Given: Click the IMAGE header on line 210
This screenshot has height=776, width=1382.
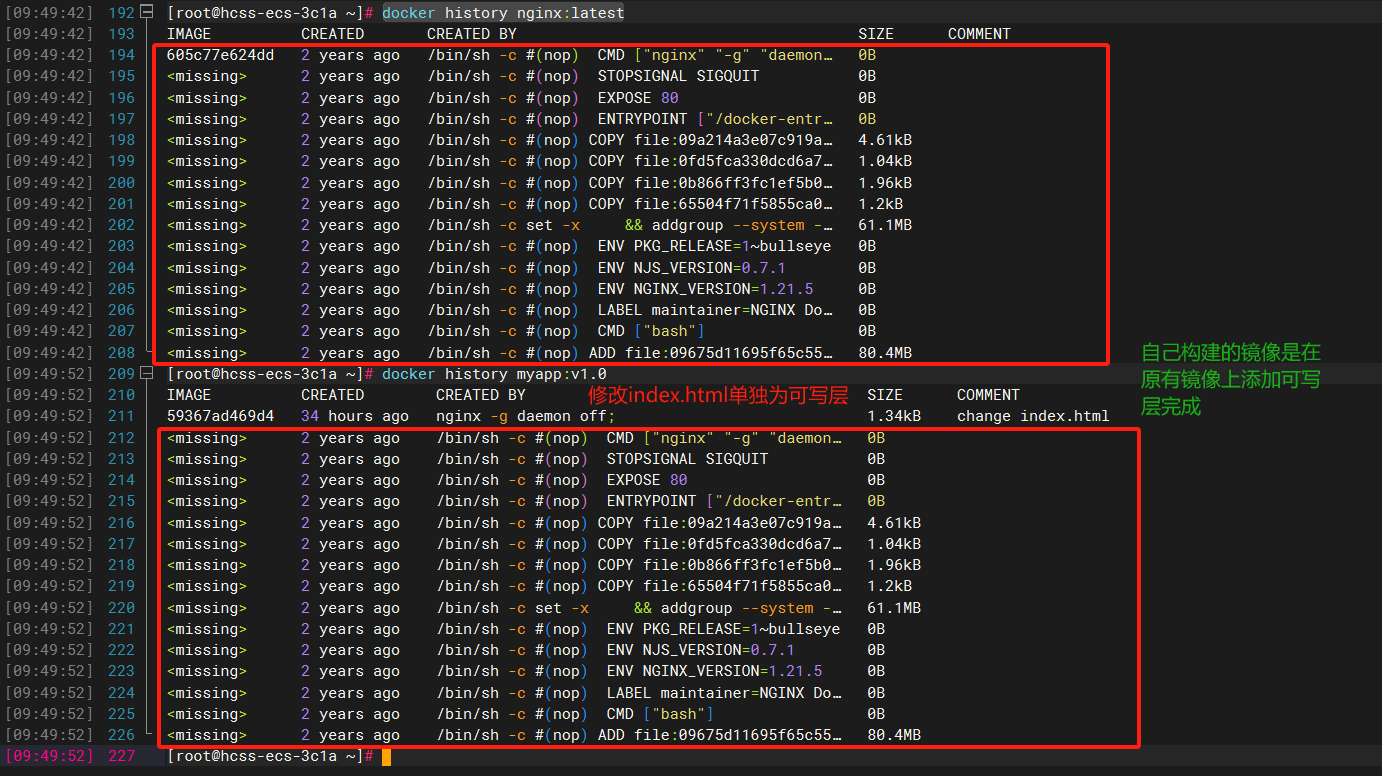Looking at the screenshot, I should [189, 395].
